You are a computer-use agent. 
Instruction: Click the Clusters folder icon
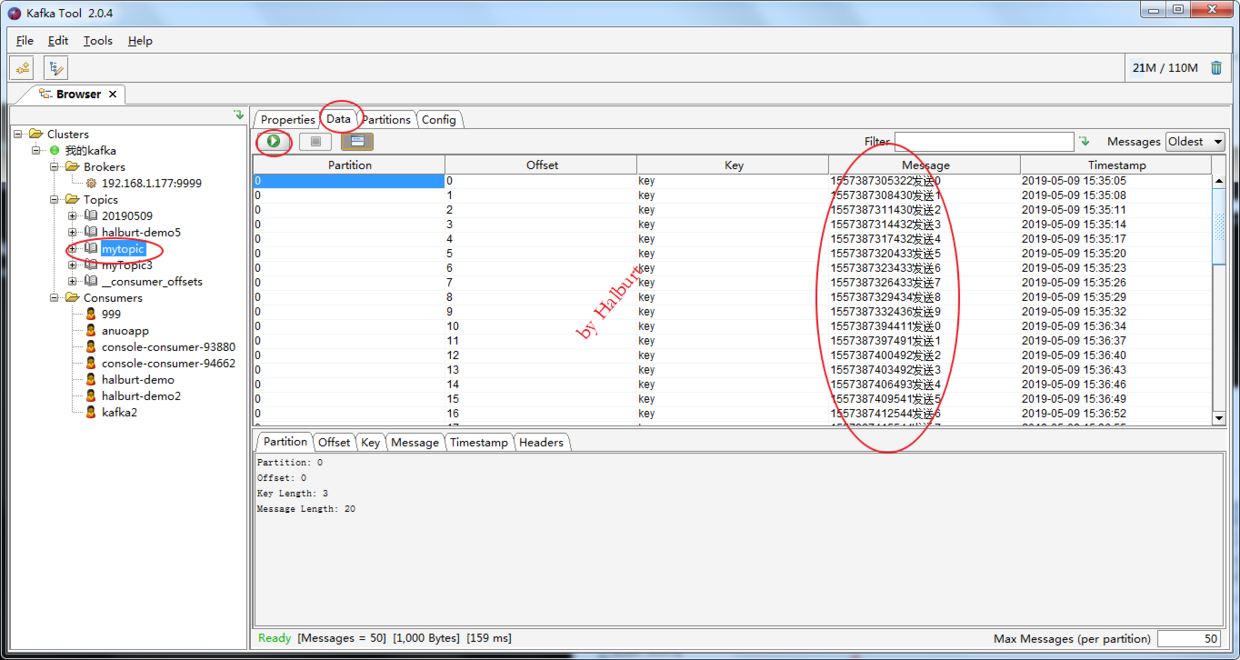36,134
